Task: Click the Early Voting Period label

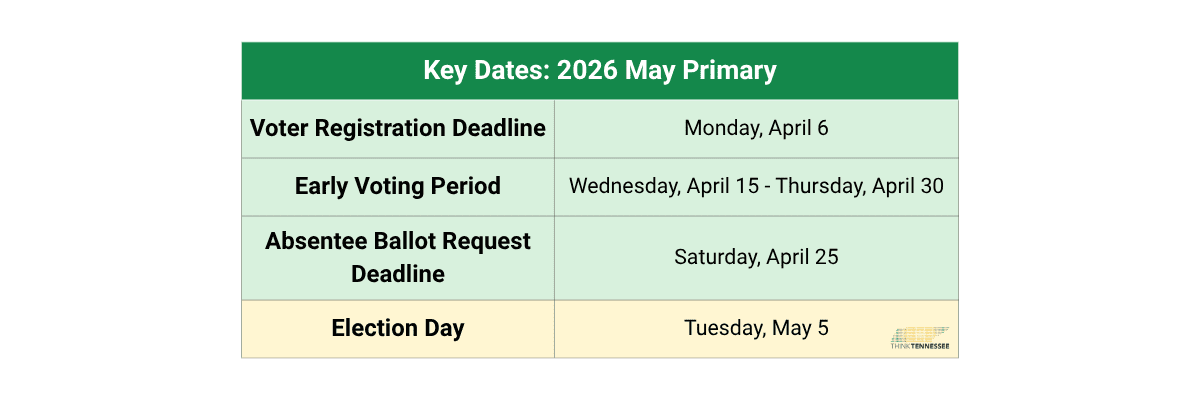Action: click(x=398, y=187)
